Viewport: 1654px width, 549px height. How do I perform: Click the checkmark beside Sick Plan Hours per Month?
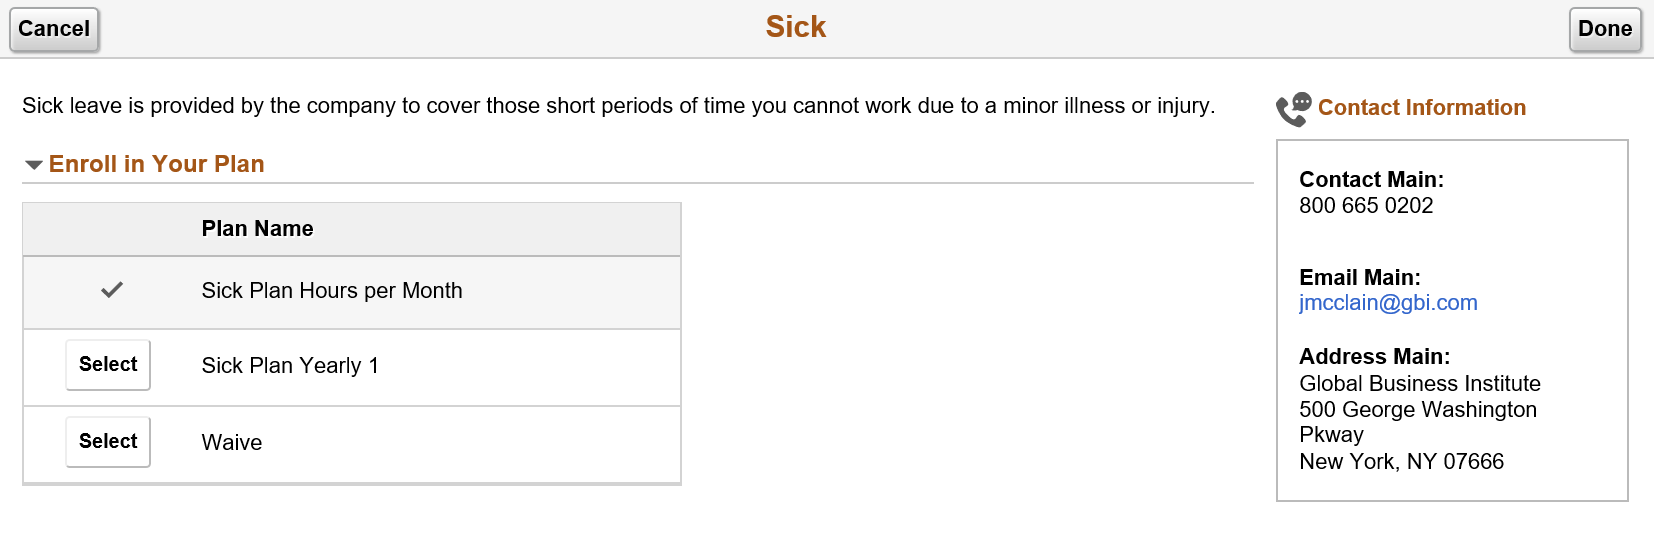[x=112, y=290]
